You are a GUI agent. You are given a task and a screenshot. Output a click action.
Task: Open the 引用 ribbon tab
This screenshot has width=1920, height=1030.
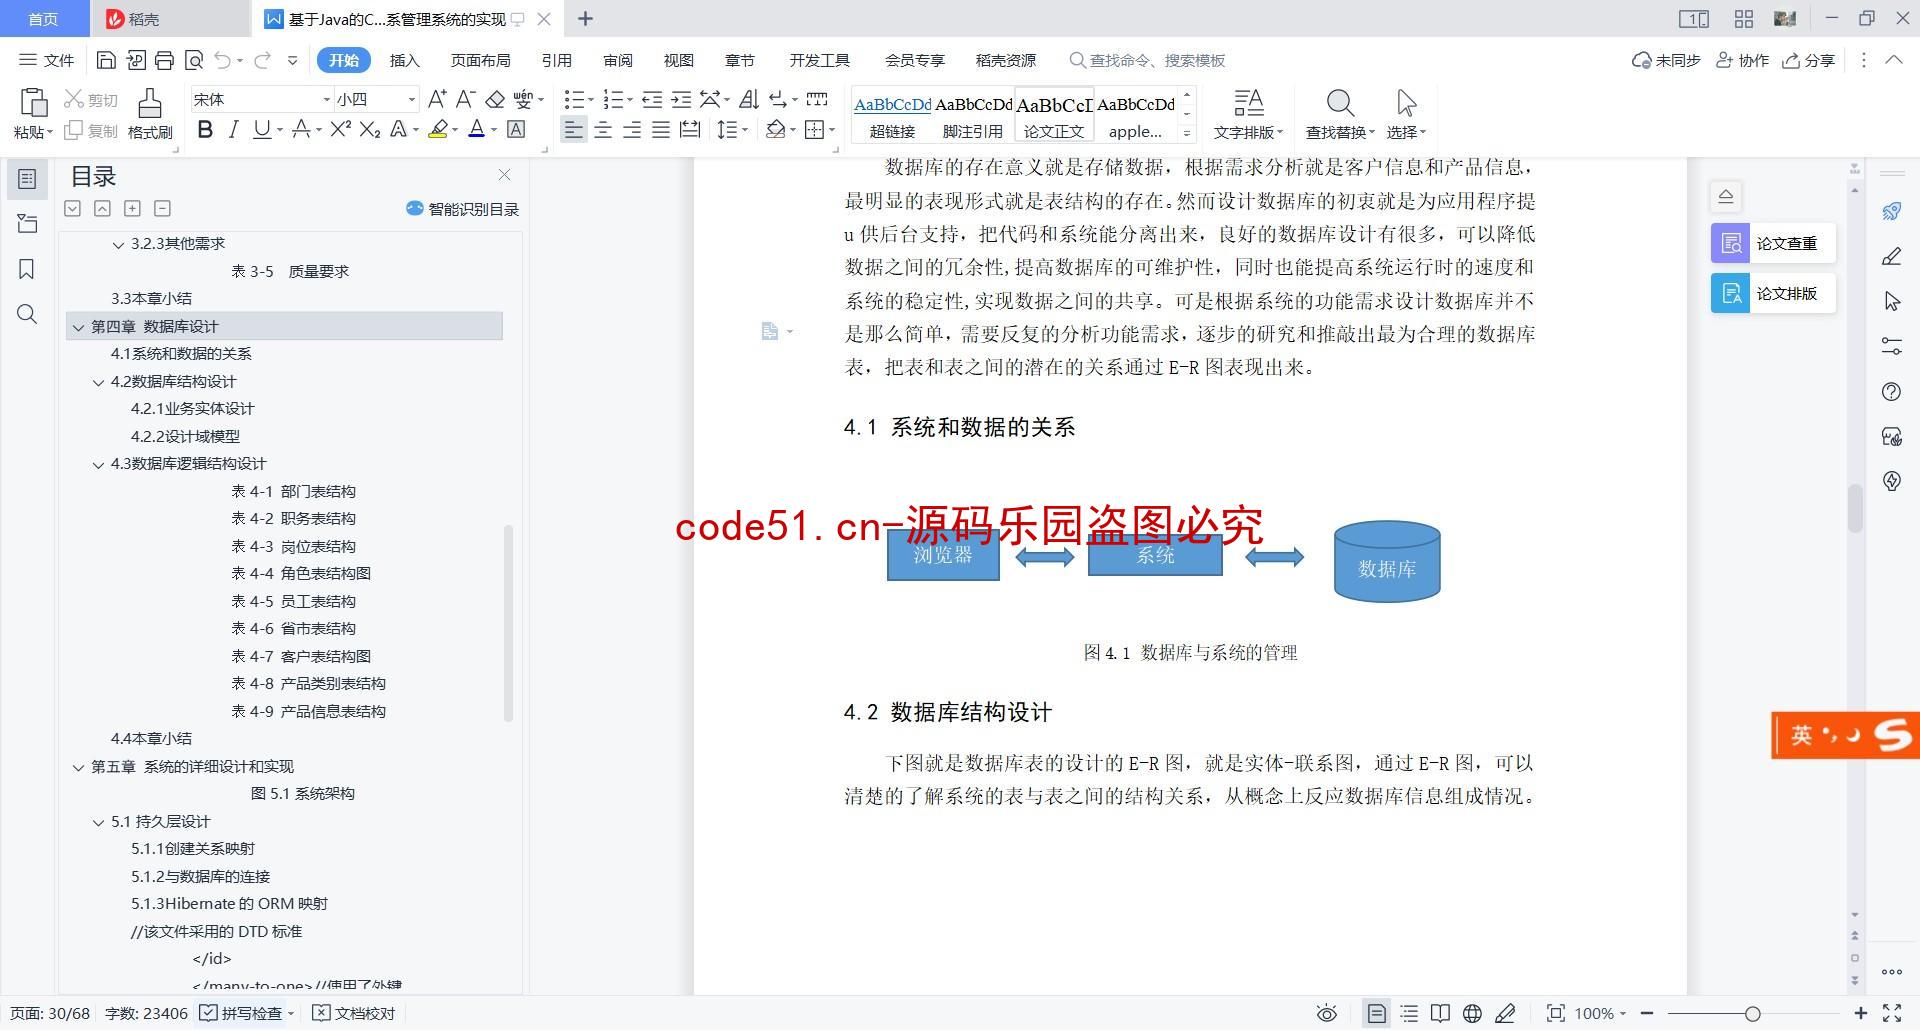[x=556, y=60]
